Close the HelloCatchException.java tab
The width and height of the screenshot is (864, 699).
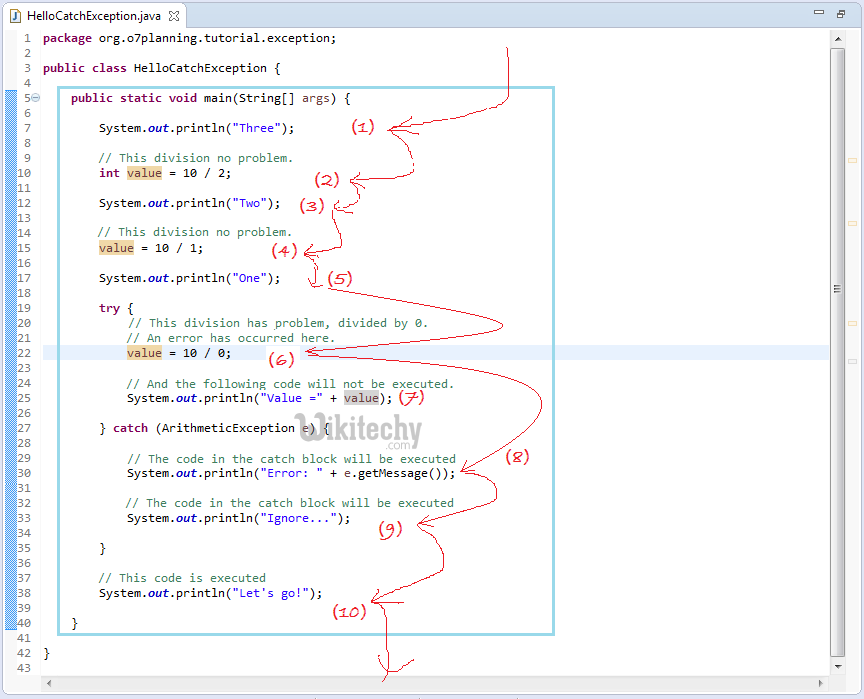[174, 17]
